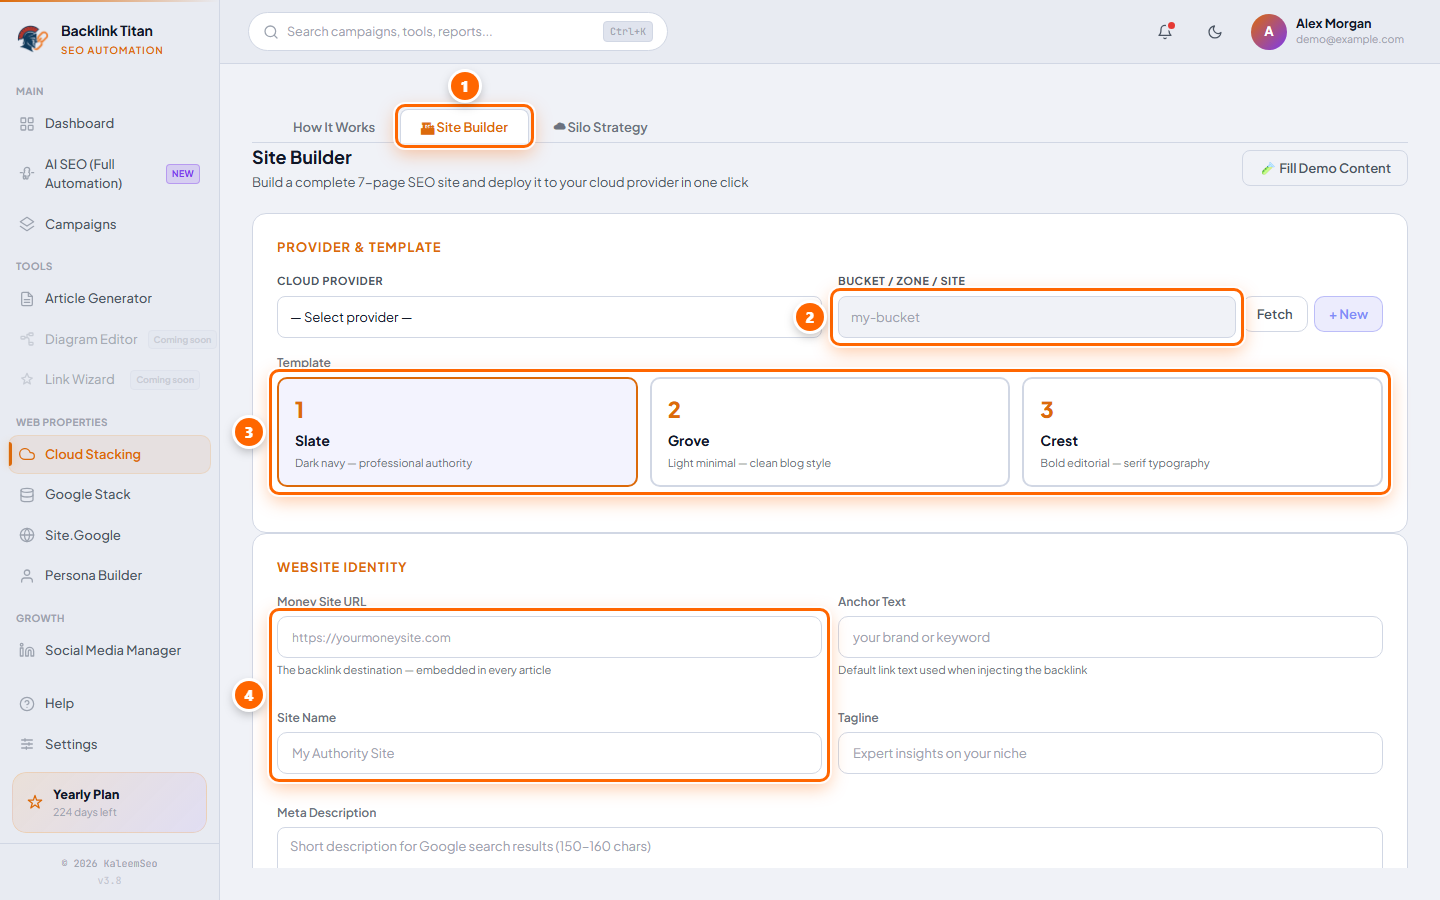Viewport: 1440px width, 900px height.
Task: Click the Campaigns layers icon
Action: [x=27, y=224]
